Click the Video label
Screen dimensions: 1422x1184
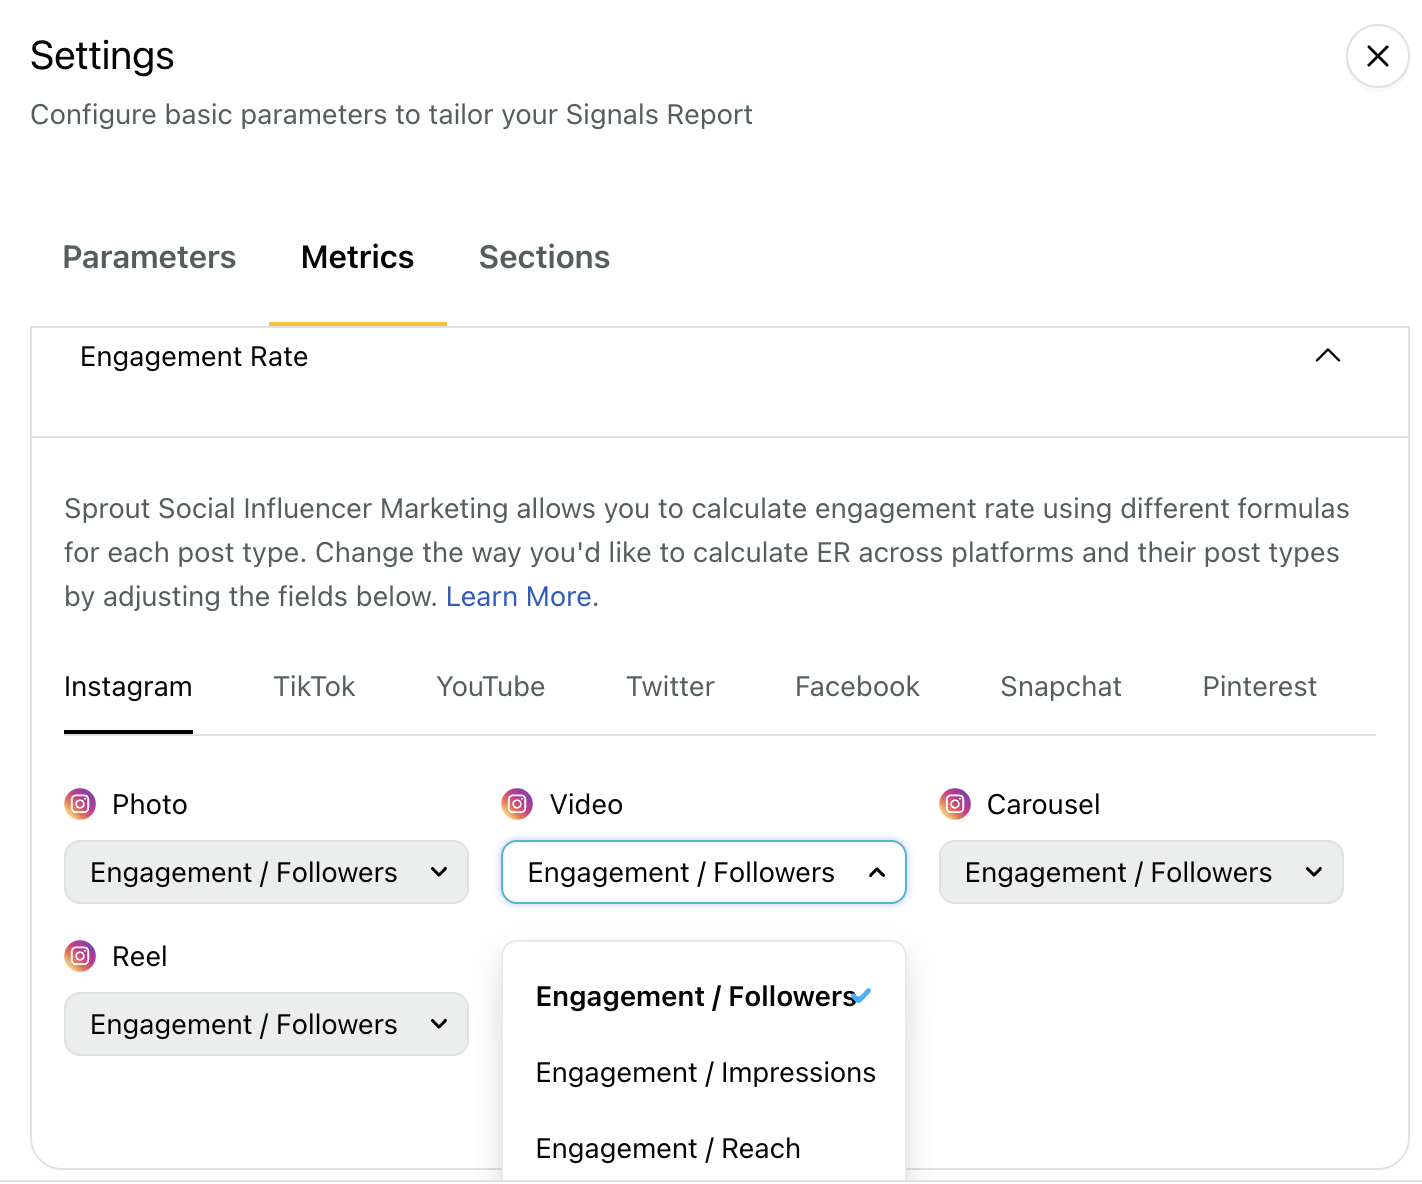pos(586,805)
